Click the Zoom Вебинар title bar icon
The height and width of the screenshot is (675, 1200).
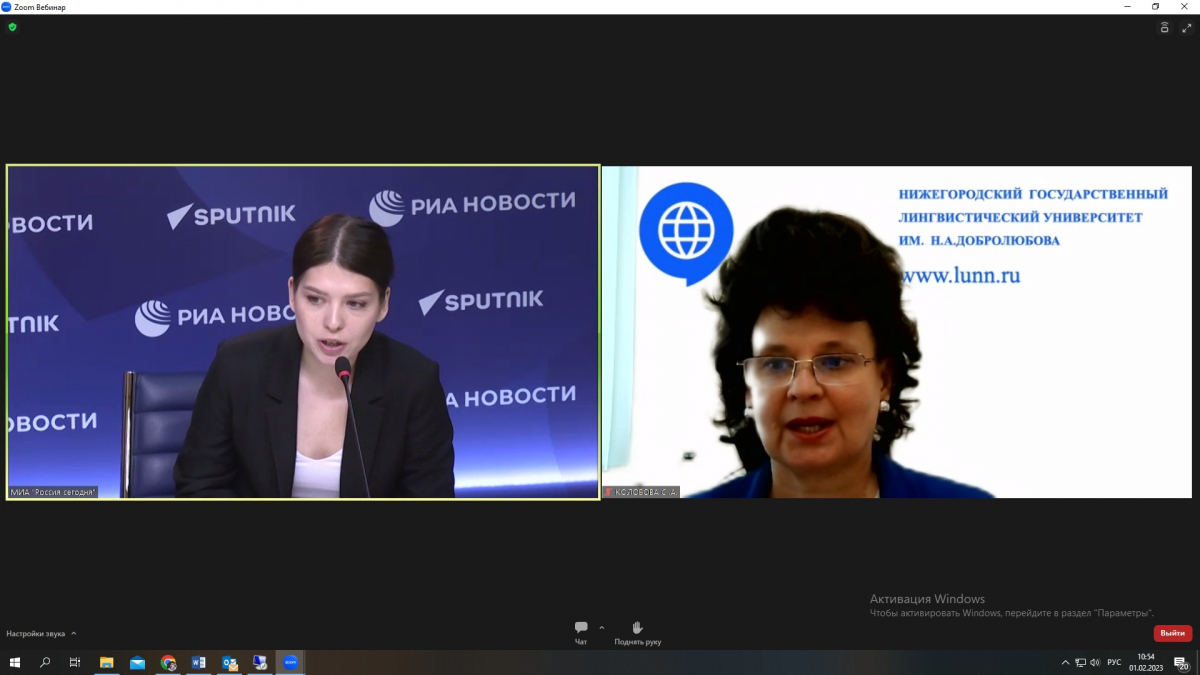6,7
